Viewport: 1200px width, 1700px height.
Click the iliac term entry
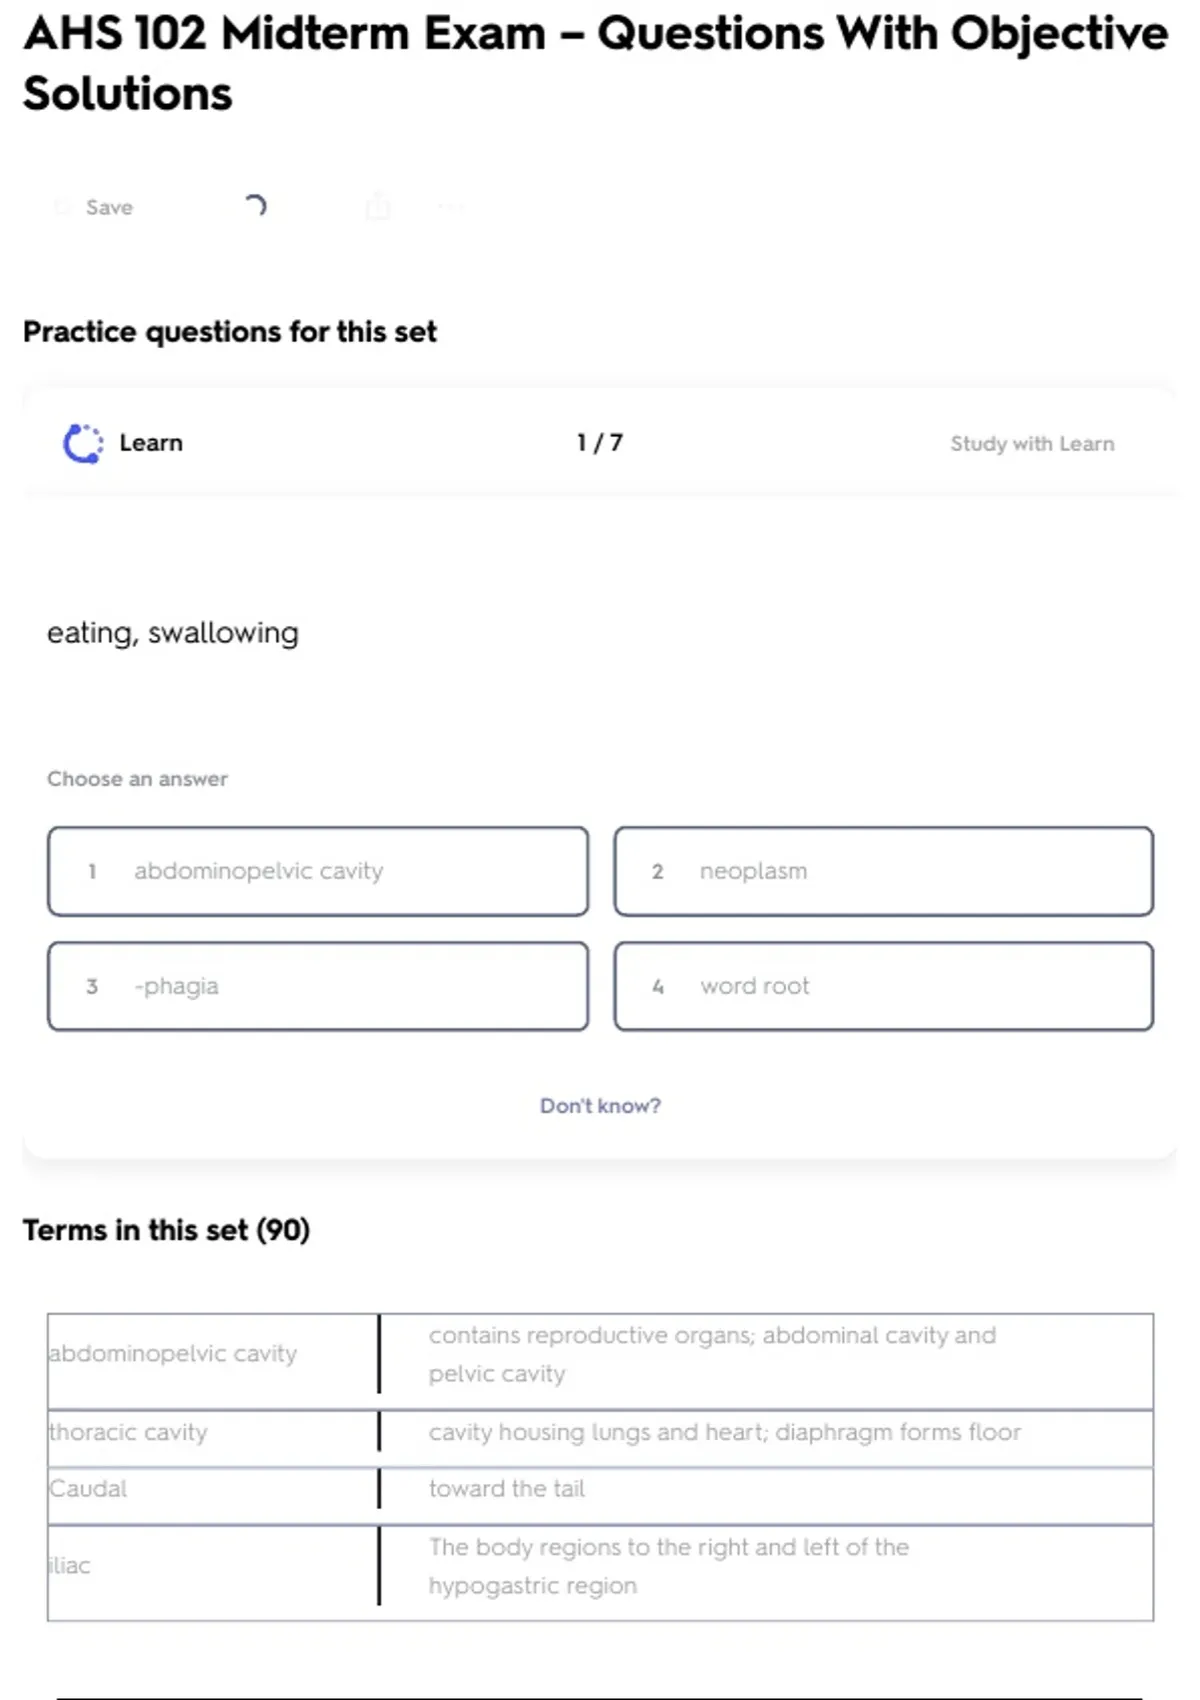coord(70,1566)
